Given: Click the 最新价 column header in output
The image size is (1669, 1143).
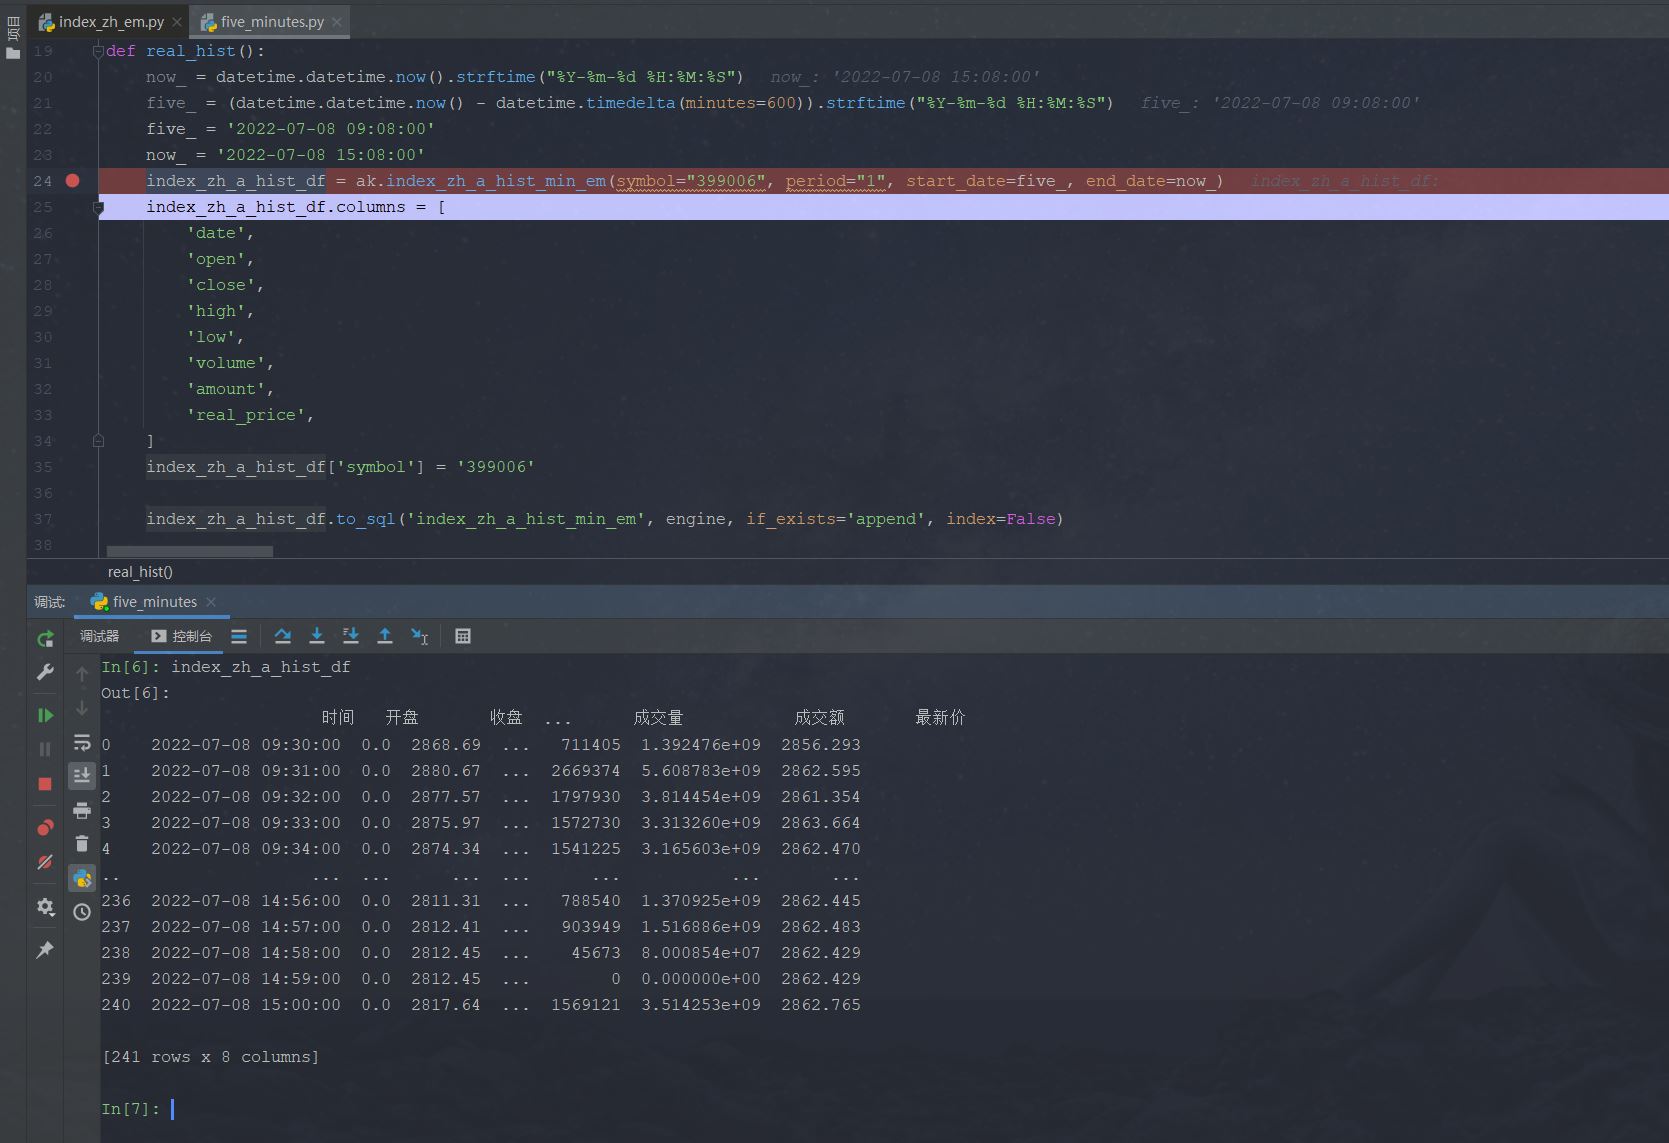Looking at the screenshot, I should pyautogui.click(x=940, y=718).
